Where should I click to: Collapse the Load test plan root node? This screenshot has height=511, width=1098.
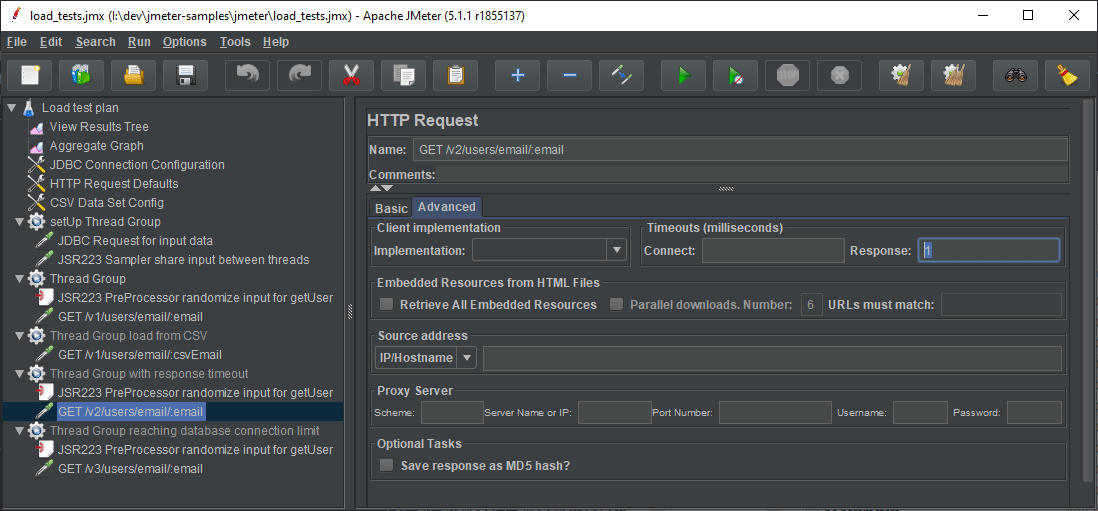click(11, 108)
